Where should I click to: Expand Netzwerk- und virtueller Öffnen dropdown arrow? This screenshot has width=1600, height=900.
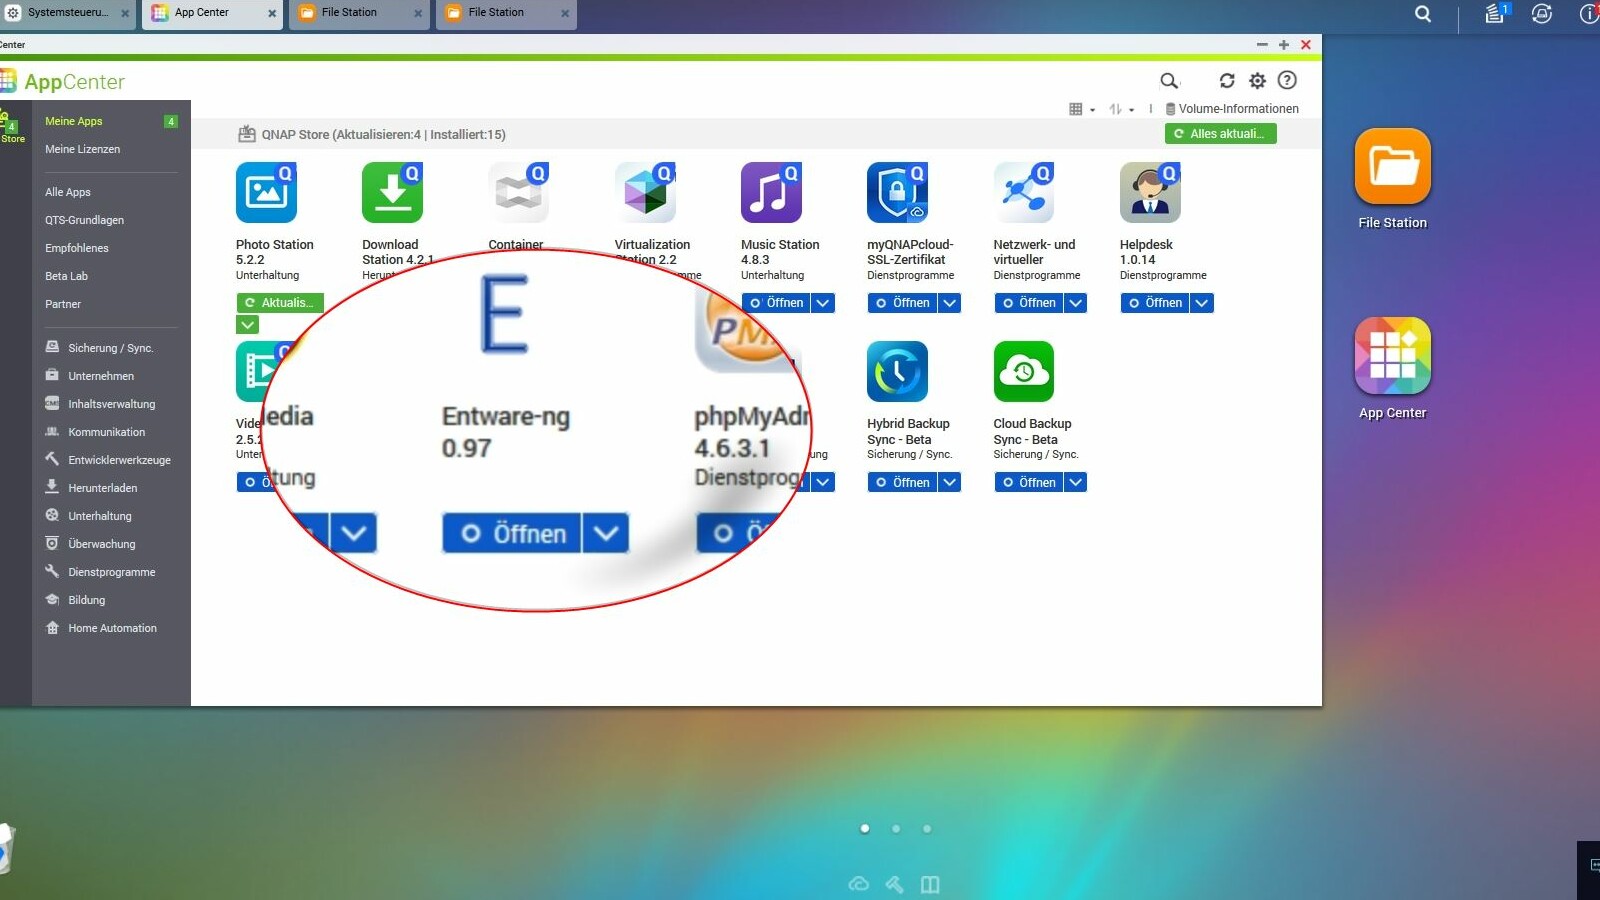1075,303
